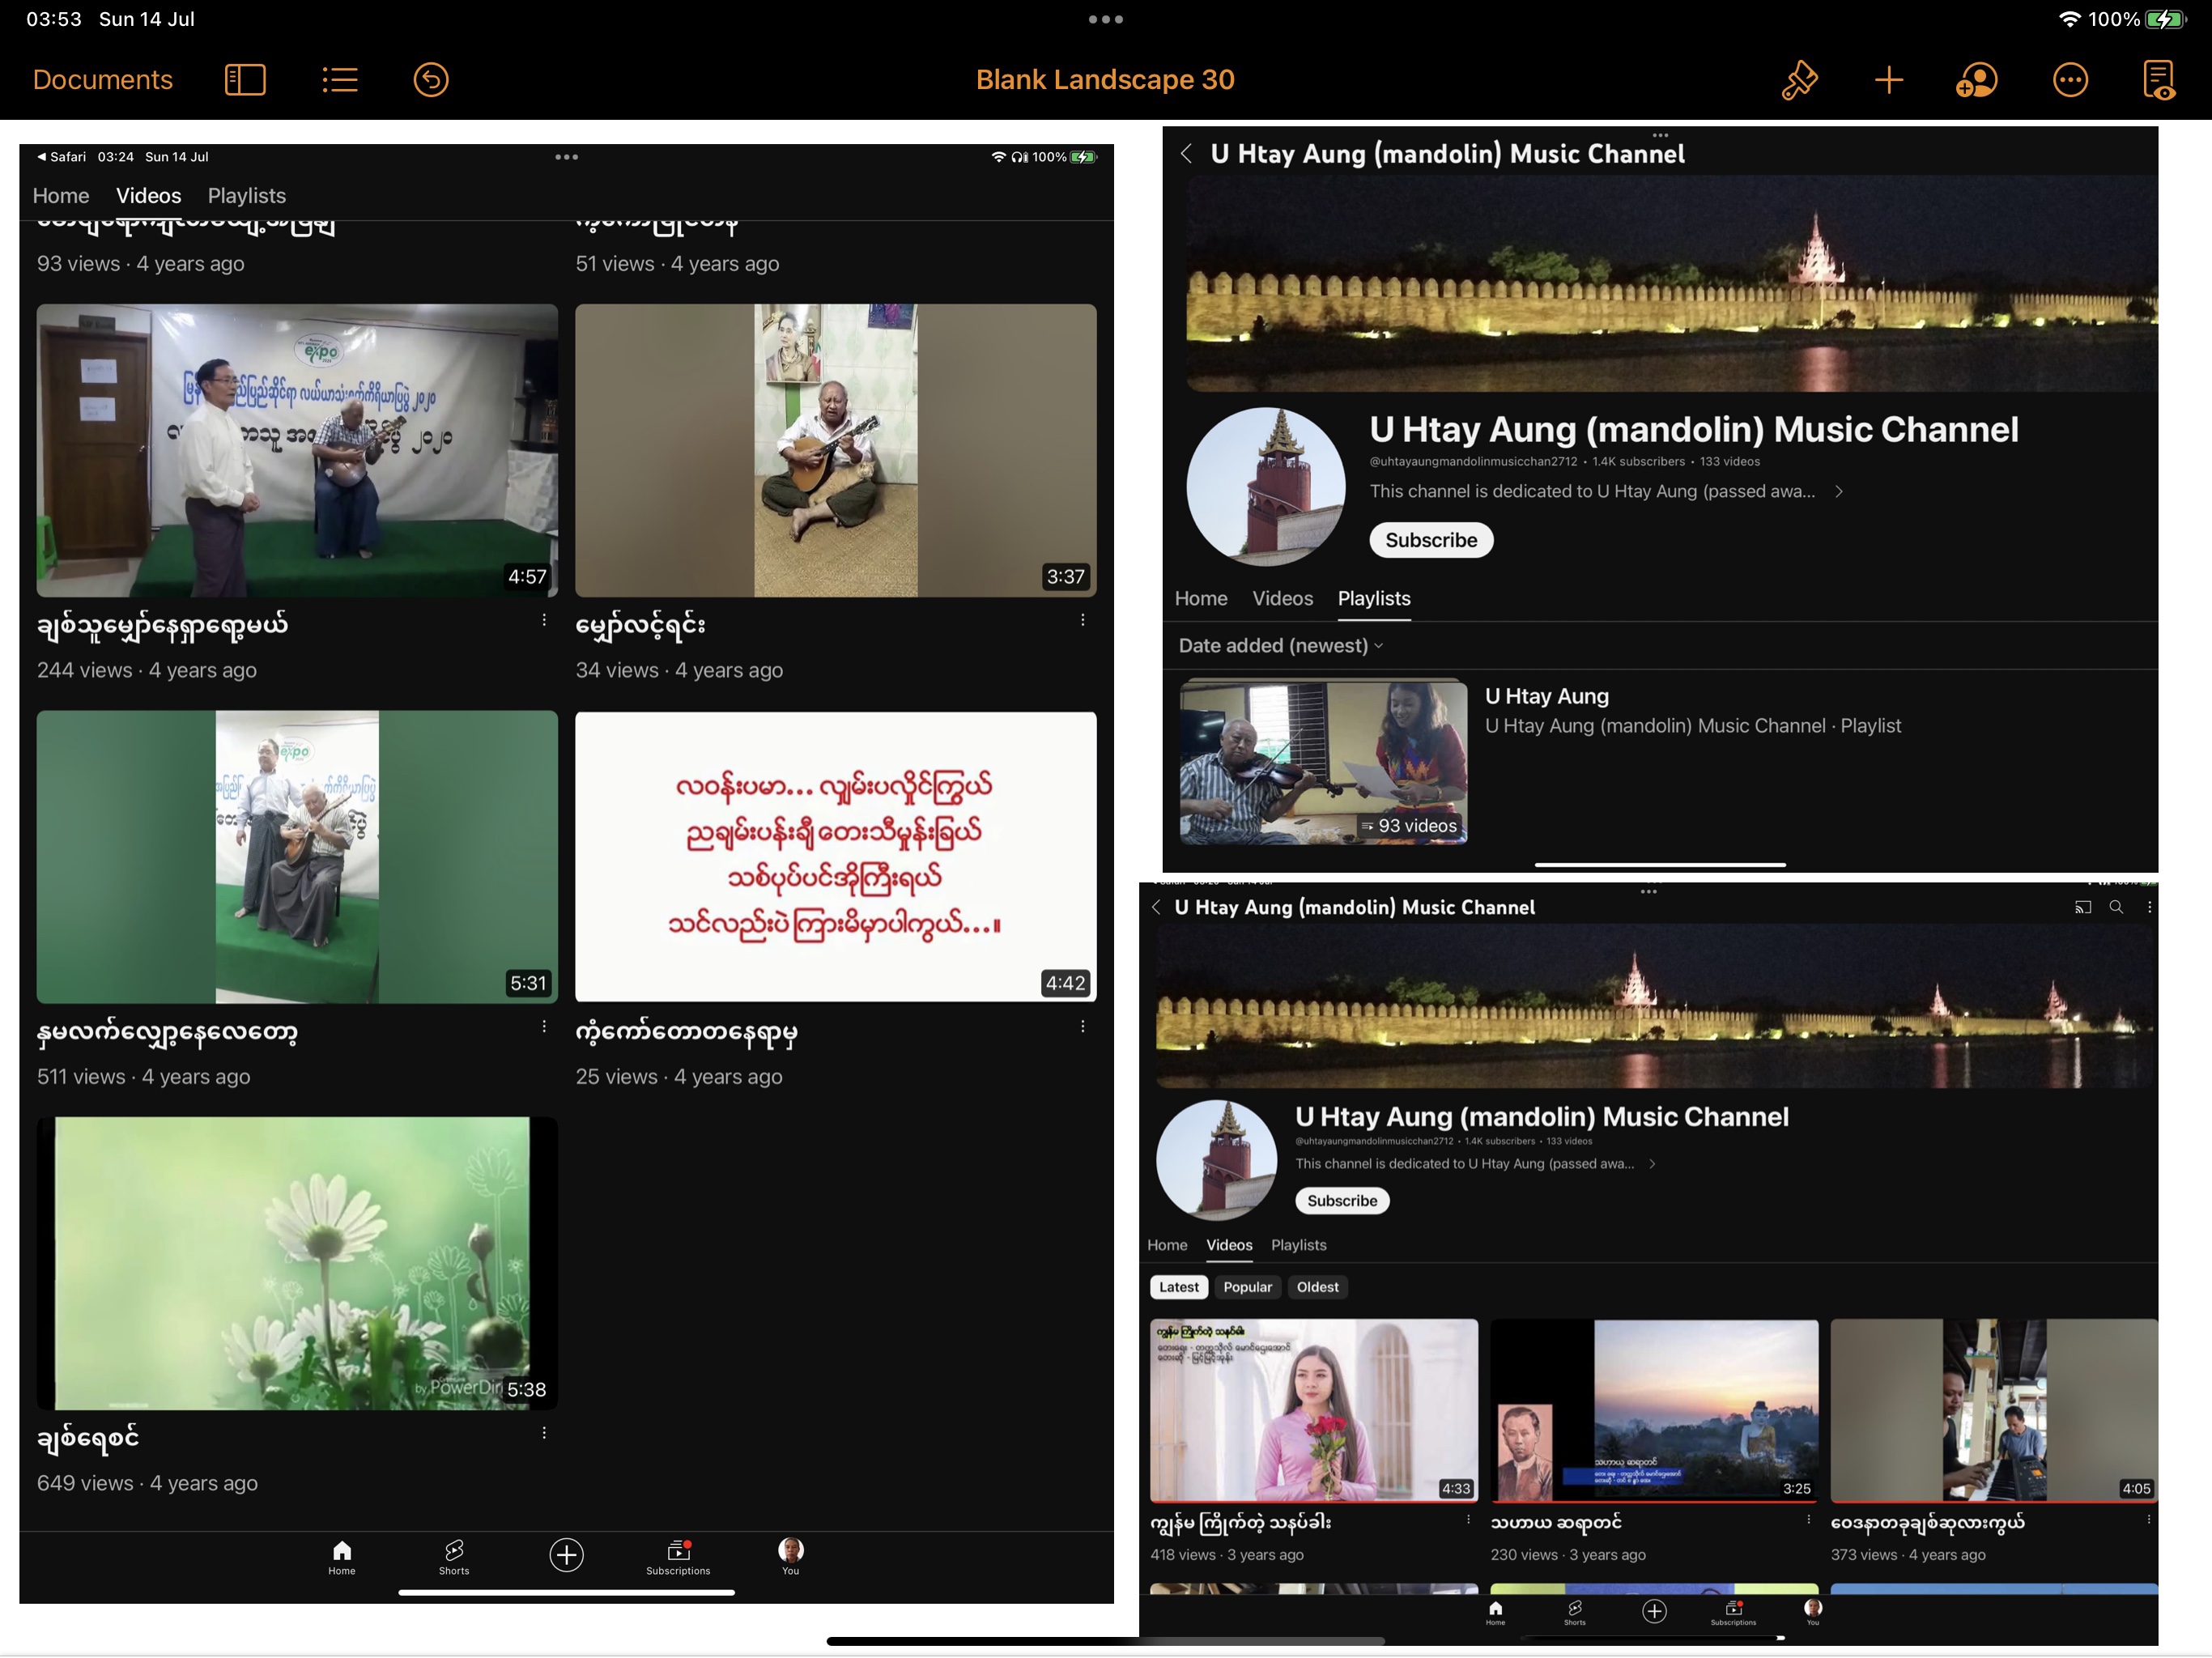
Task: Toggle the sidebar view options icon
Action: click(x=245, y=80)
